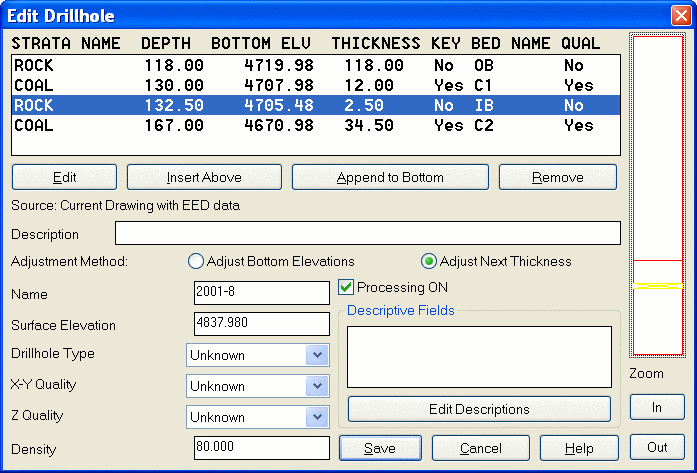Select the COAL row with depth 167.00
The height and width of the screenshot is (473, 697).
(316, 125)
